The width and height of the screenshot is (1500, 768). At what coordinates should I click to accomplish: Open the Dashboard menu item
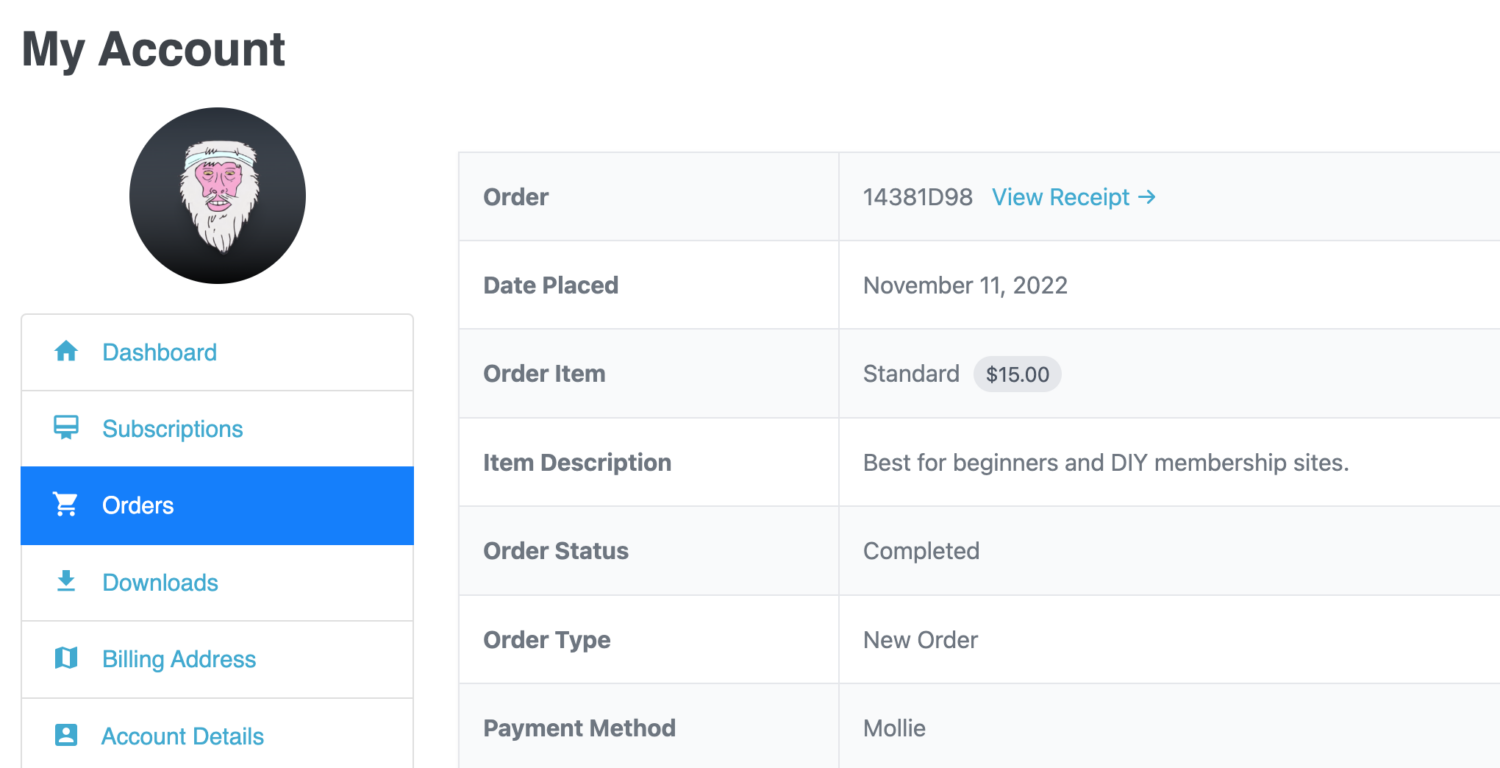click(x=217, y=352)
